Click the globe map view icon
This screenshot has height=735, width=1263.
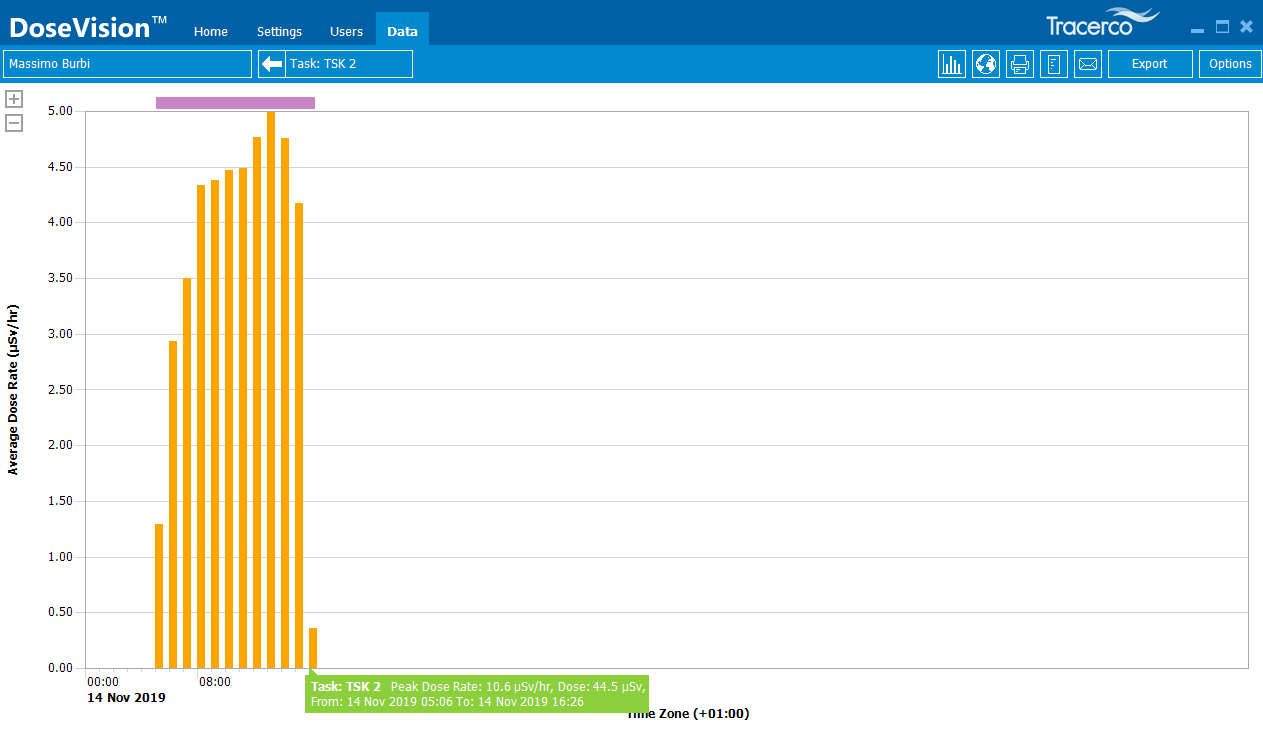coord(986,64)
